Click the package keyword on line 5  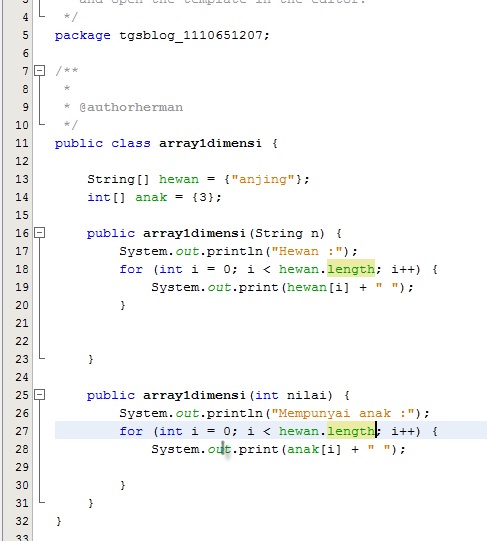pos(82,36)
